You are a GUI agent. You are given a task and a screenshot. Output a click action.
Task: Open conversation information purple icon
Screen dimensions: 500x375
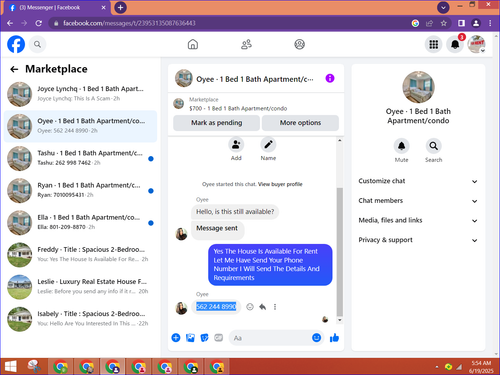coord(330,78)
